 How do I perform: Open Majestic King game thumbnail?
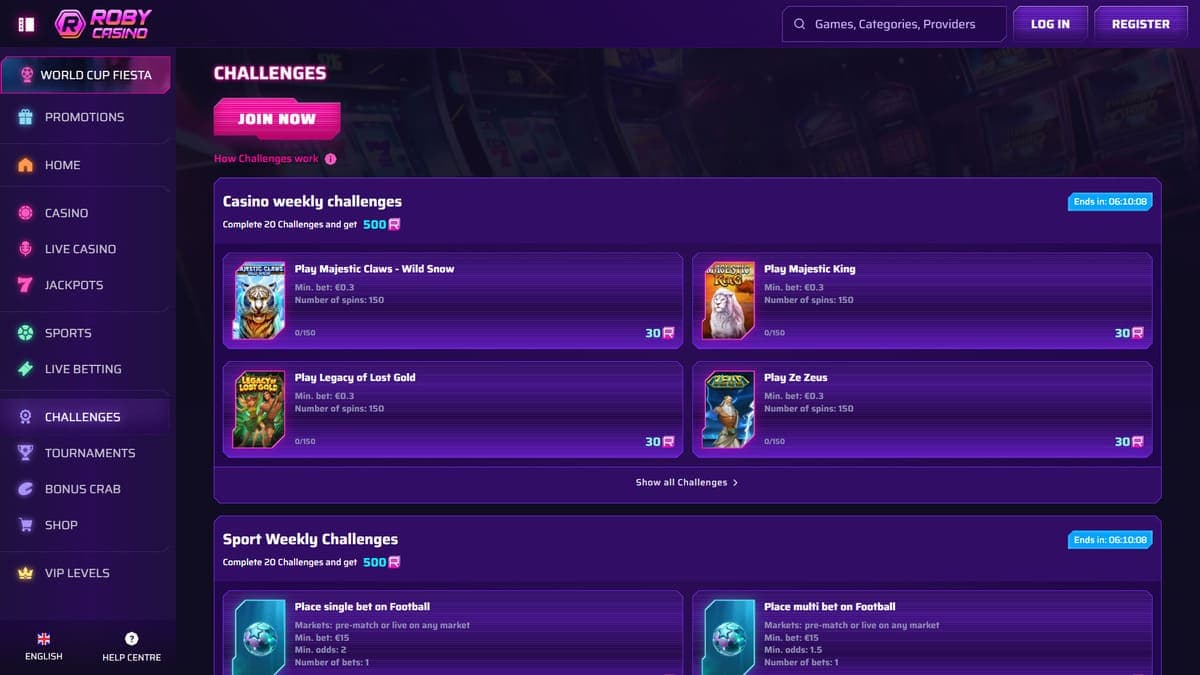coord(729,301)
